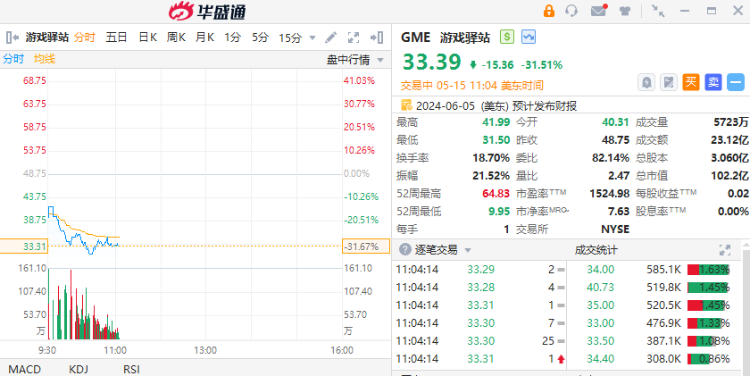Click 交易所 value NYSE
This screenshot has height=376, width=750.
pyautogui.click(x=615, y=229)
